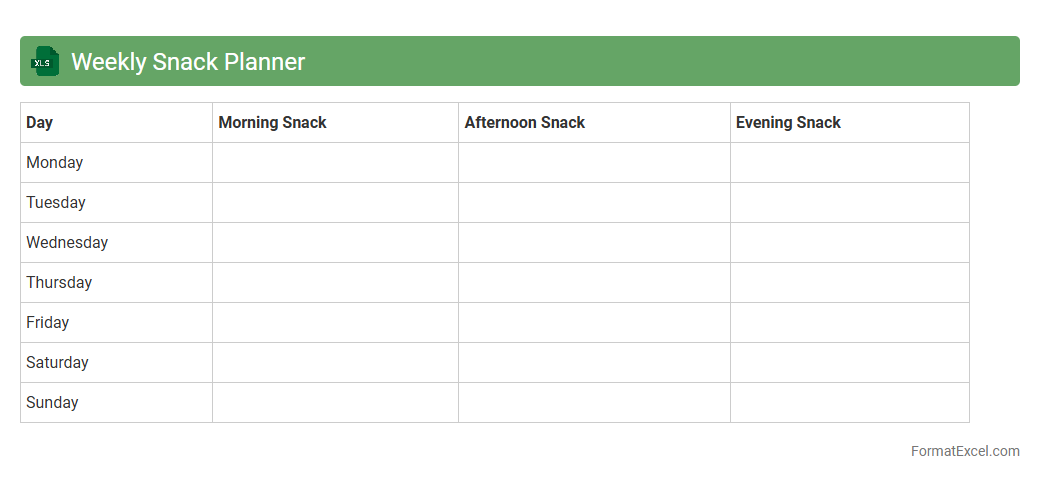Click the Wednesday row label
The width and height of the screenshot is (1040, 480).
coord(67,243)
